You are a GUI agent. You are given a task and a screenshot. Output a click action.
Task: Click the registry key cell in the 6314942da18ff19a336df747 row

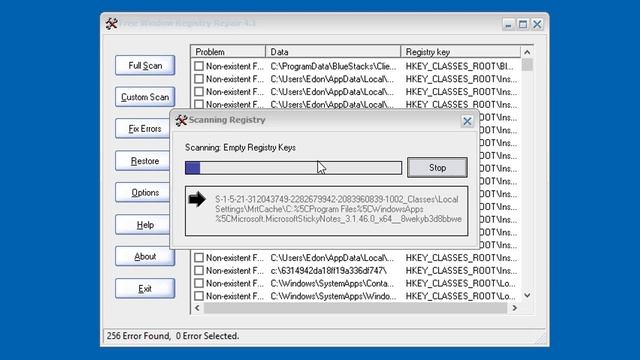(461, 270)
